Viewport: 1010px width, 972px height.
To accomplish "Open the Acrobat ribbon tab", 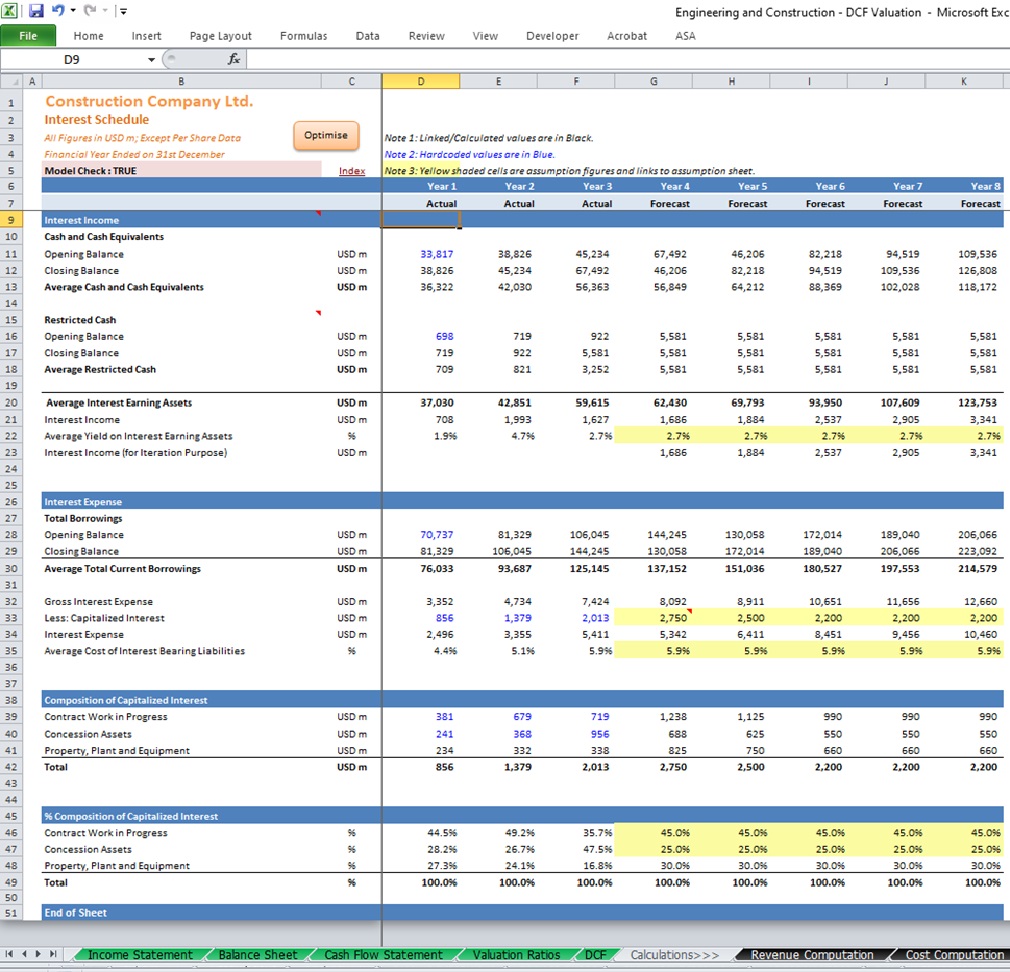I will point(627,36).
